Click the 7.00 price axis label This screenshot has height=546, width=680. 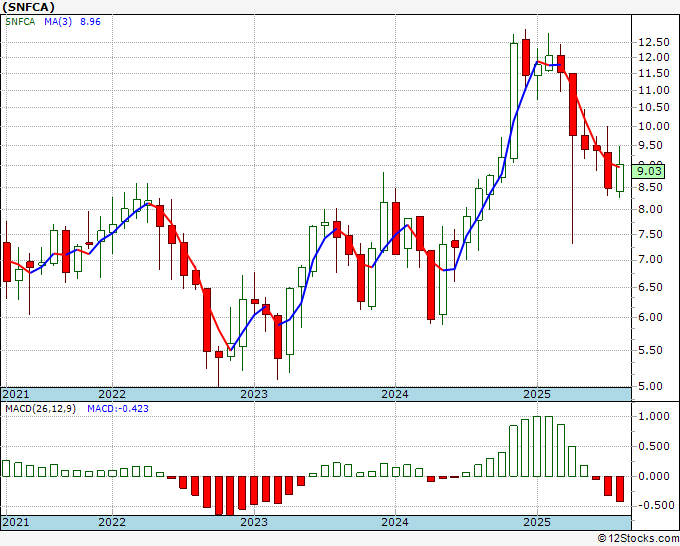click(651, 259)
